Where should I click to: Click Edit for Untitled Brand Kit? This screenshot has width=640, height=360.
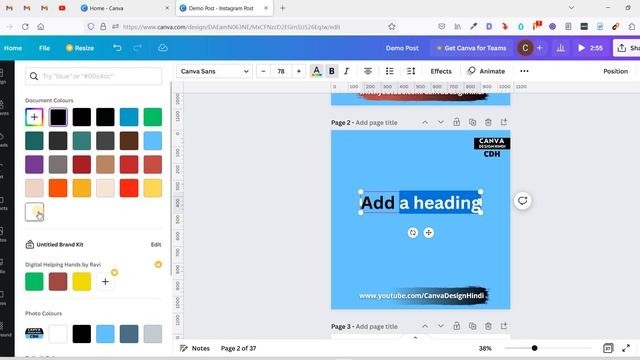click(156, 244)
